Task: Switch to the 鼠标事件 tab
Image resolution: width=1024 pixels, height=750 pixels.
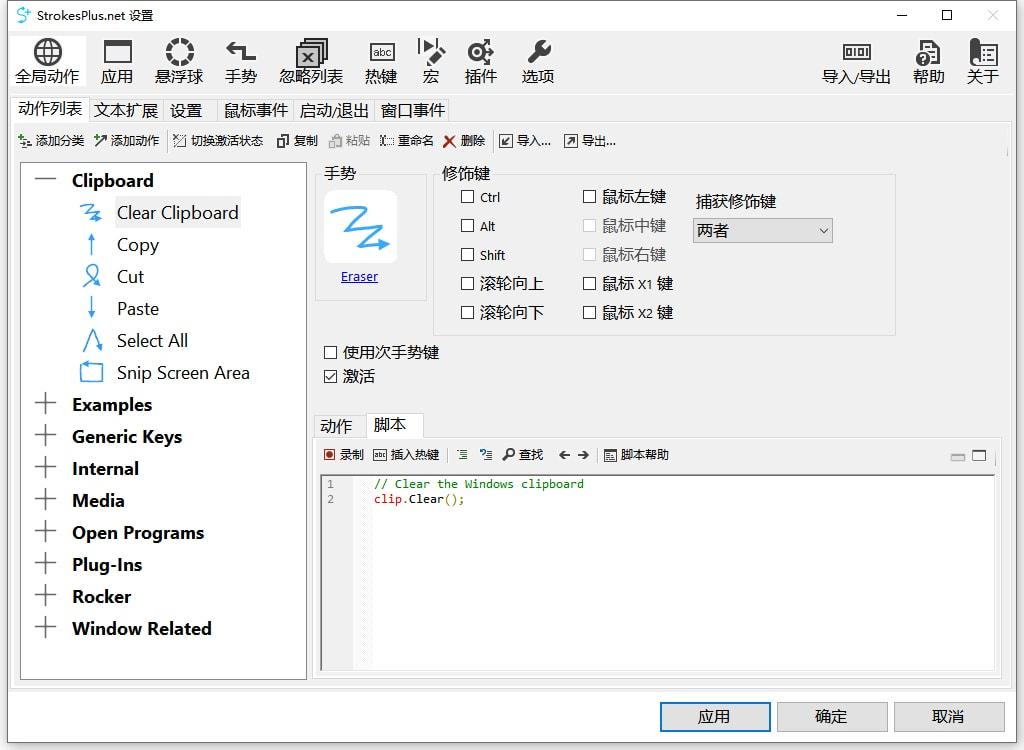Action: pyautogui.click(x=256, y=110)
